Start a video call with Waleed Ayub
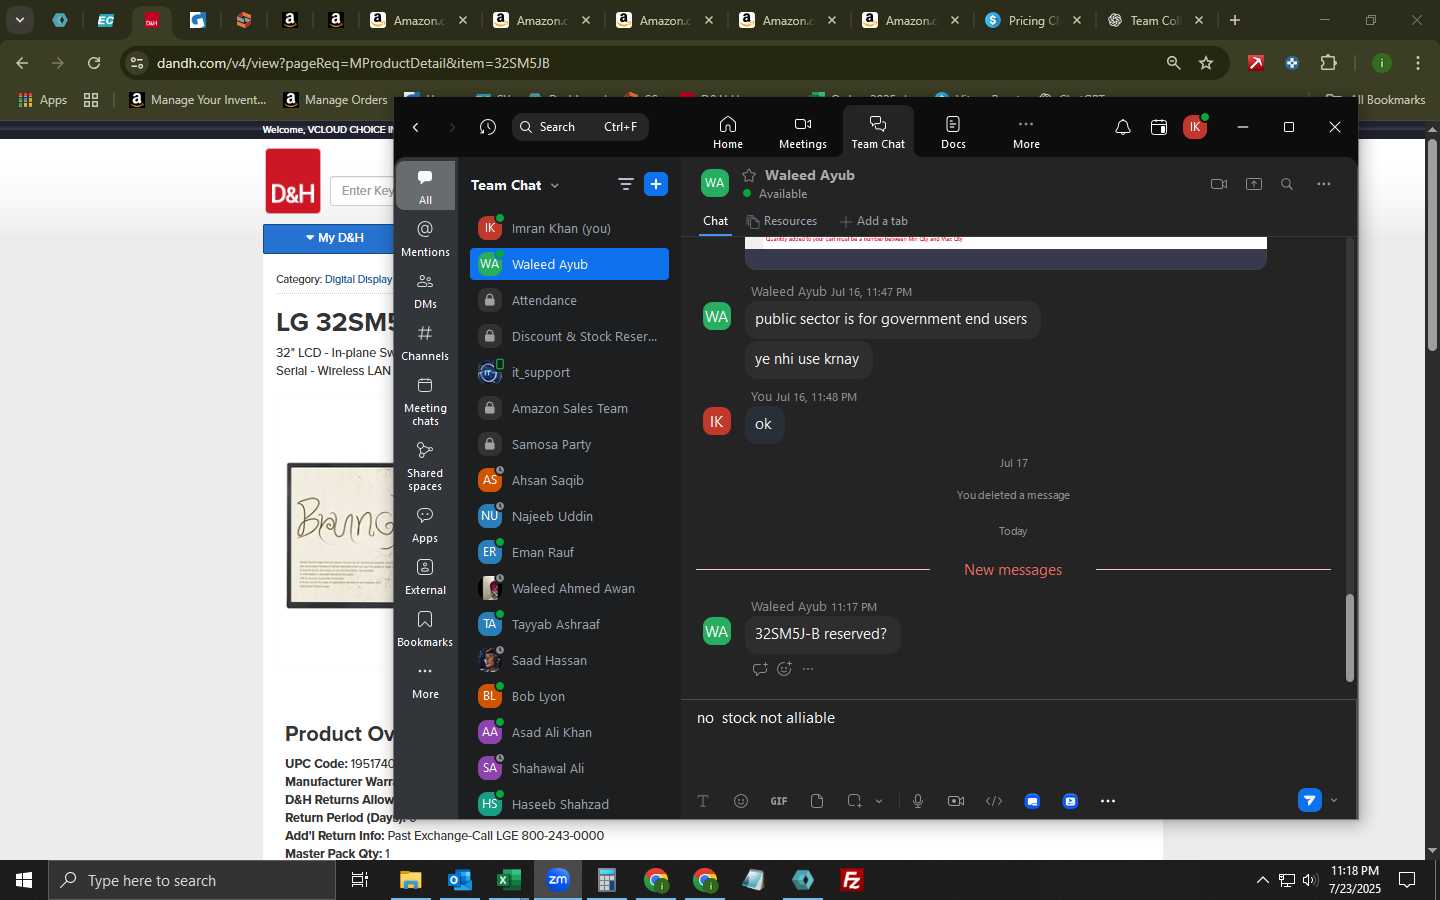The image size is (1440, 900). (1218, 184)
